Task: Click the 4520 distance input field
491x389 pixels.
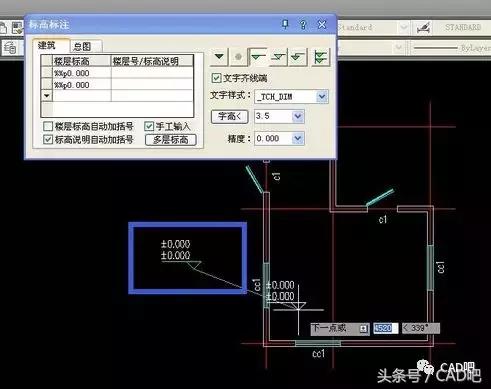Action: pyautogui.click(x=385, y=328)
